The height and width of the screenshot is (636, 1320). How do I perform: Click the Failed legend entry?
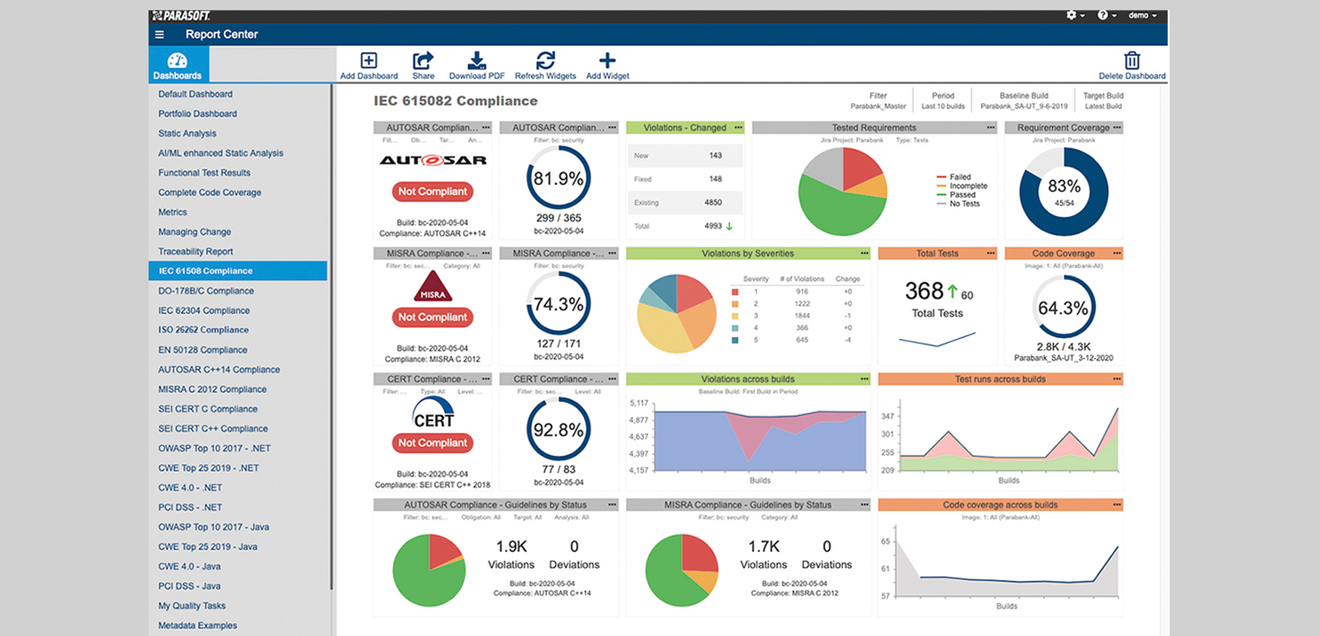click(x=953, y=177)
